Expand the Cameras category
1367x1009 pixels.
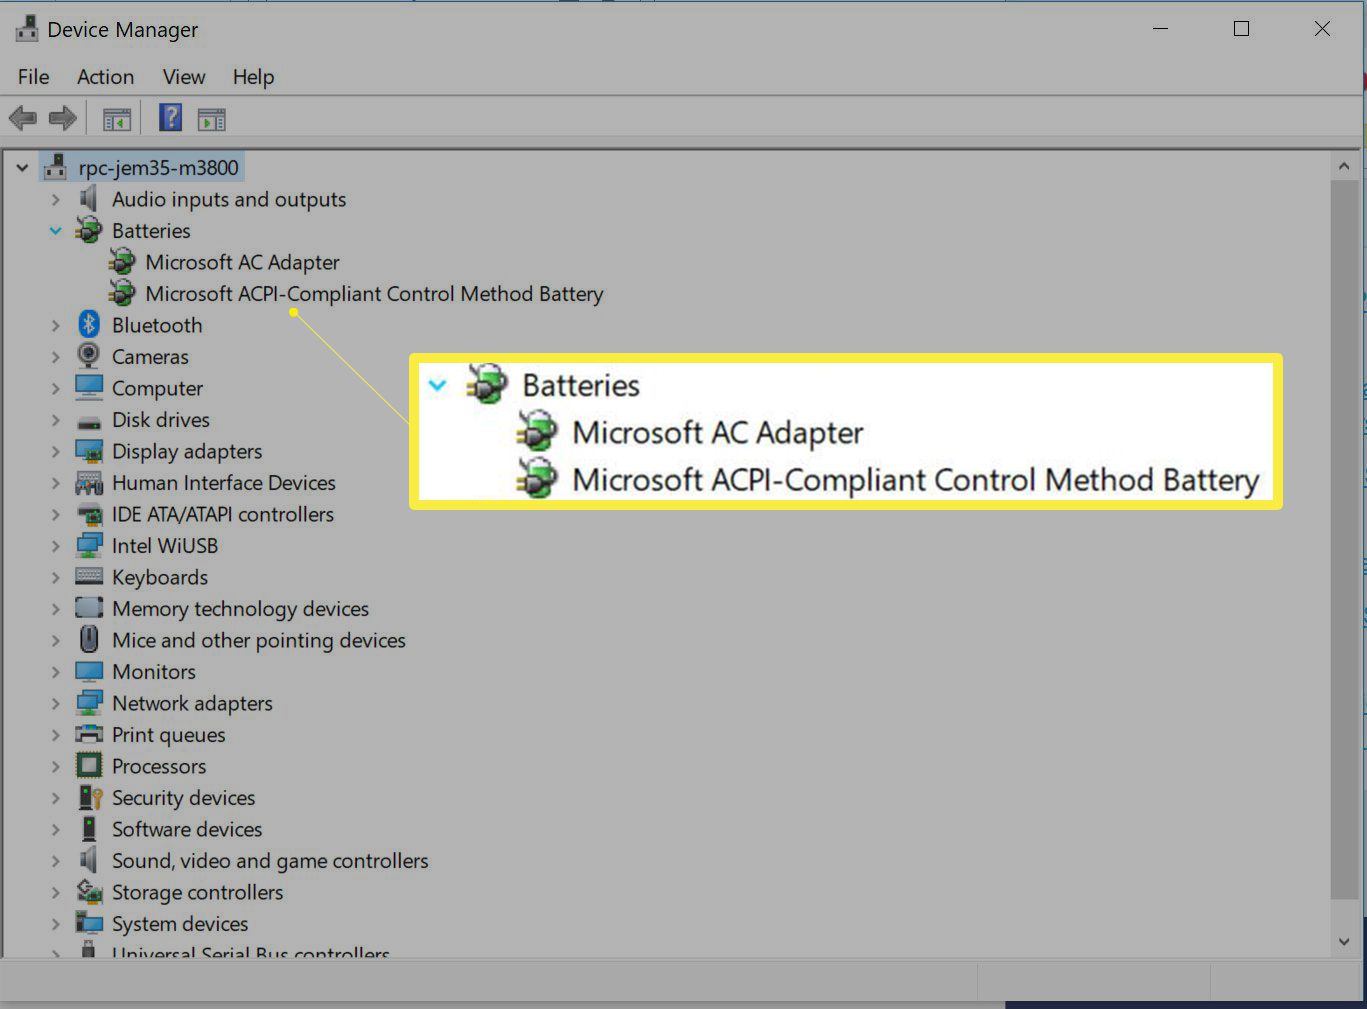pyautogui.click(x=56, y=357)
